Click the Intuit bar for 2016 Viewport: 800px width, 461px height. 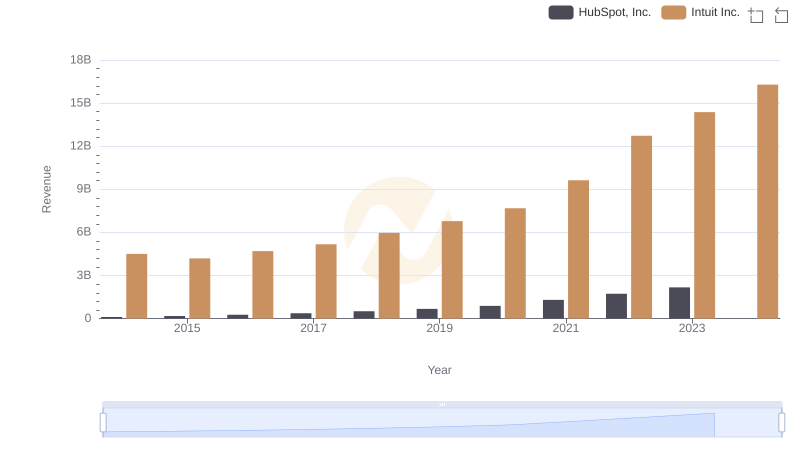click(x=263, y=285)
